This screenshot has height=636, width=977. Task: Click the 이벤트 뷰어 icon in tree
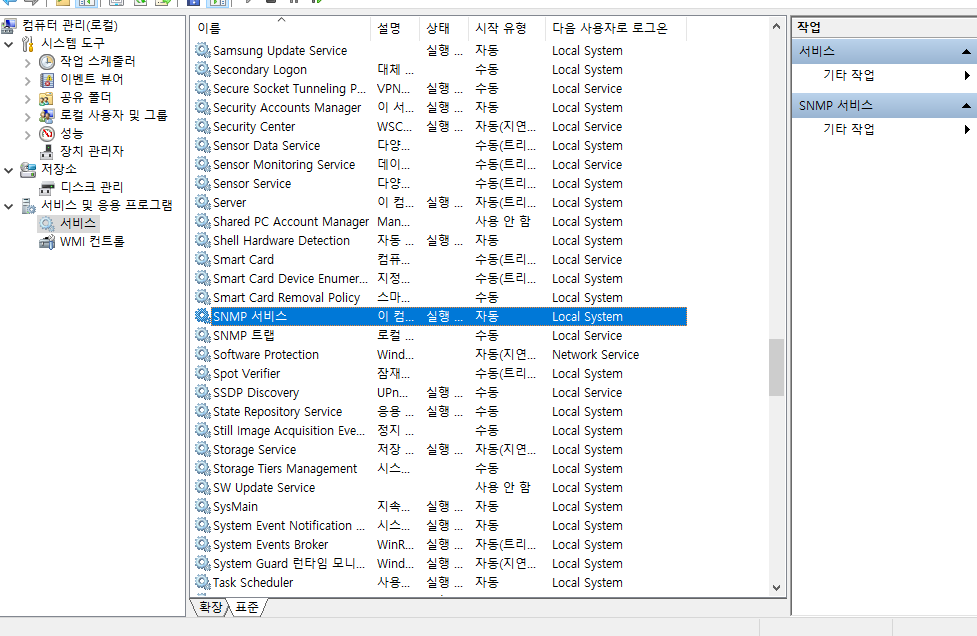point(47,79)
